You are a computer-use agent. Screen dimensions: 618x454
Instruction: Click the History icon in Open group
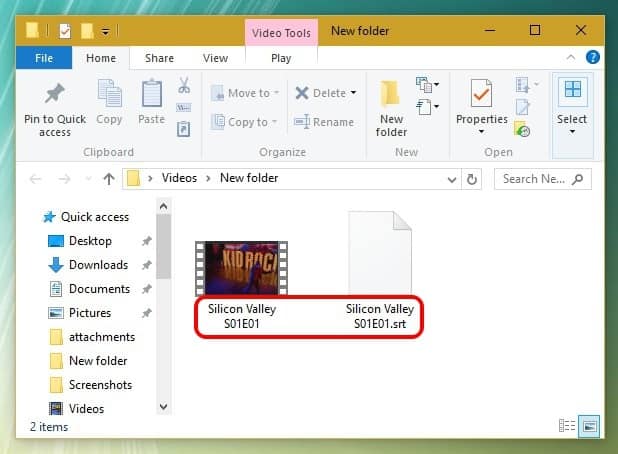[x=522, y=129]
